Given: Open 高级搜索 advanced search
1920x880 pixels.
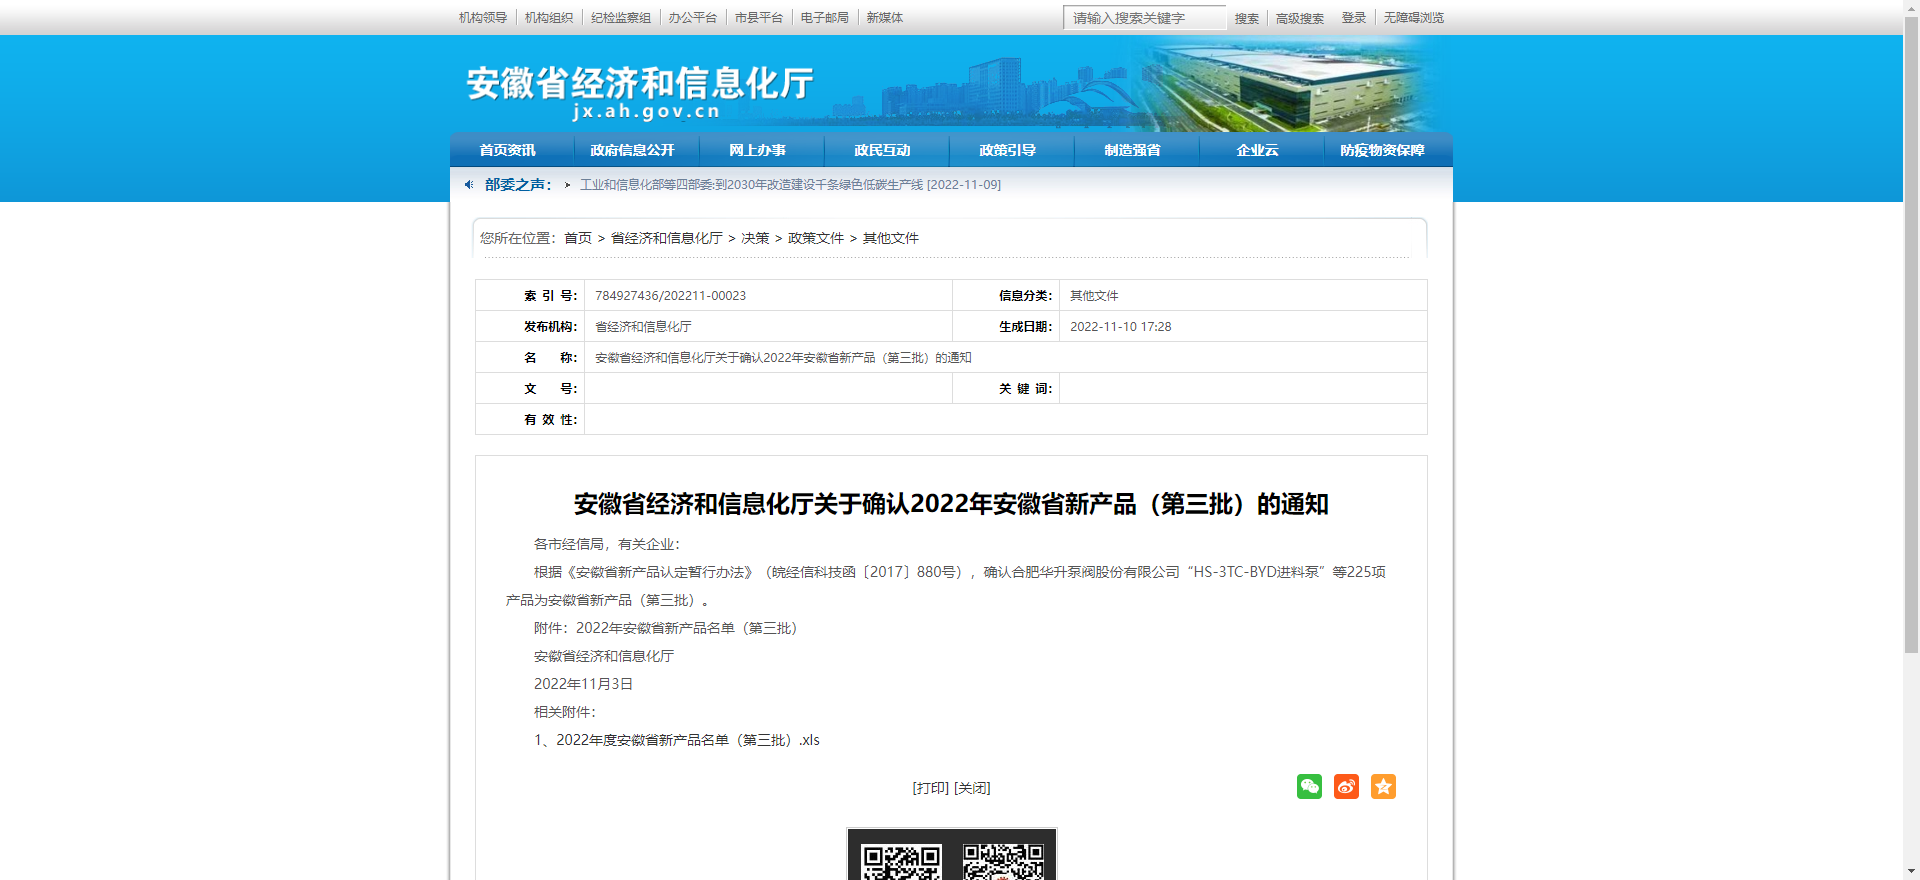Looking at the screenshot, I should (x=1299, y=18).
